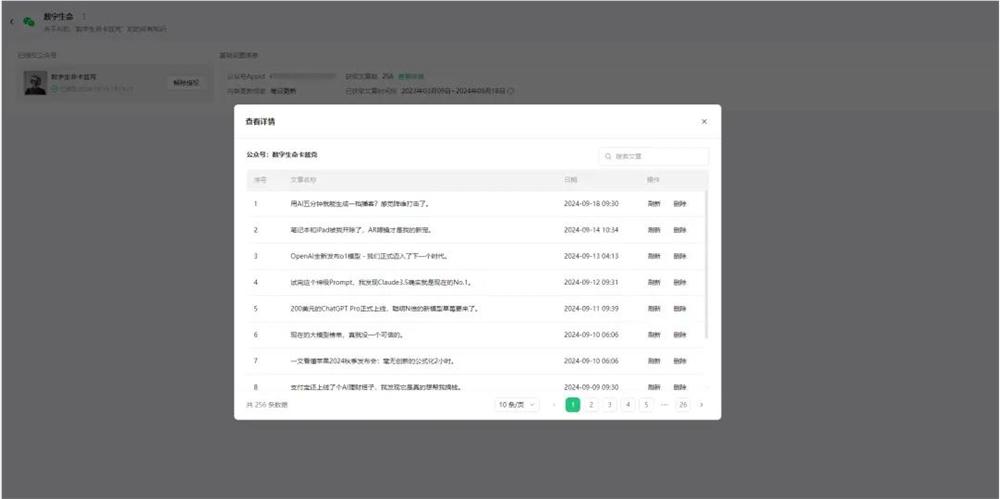Click date cell '2024-09-12 09:31'
This screenshot has height=499, width=1000.
pyautogui.click(x=591, y=282)
